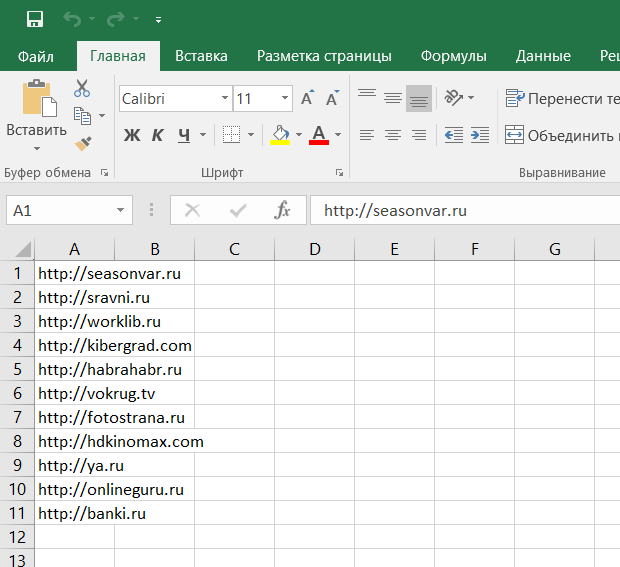Screen dimensions: 620x567
Task: Click Объединить merge cells button
Action: tap(562, 135)
